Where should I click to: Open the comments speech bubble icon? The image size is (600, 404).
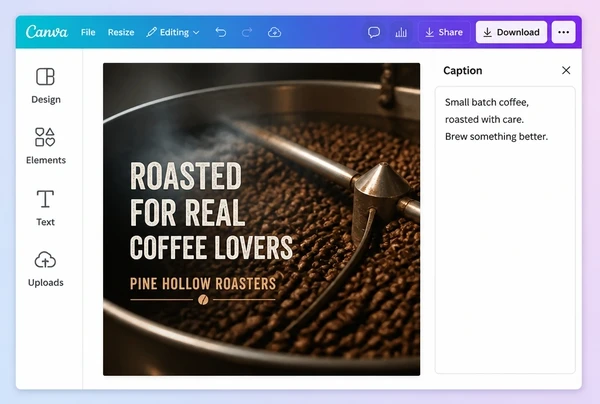tap(374, 32)
